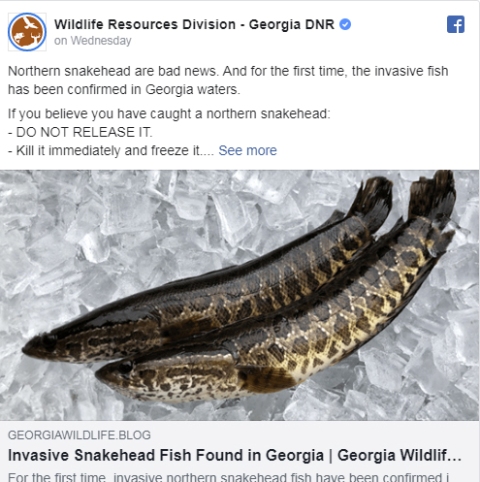
Task: Open Wildlife Resources Division - Georgia DNR page
Action: pyautogui.click(x=194, y=24)
